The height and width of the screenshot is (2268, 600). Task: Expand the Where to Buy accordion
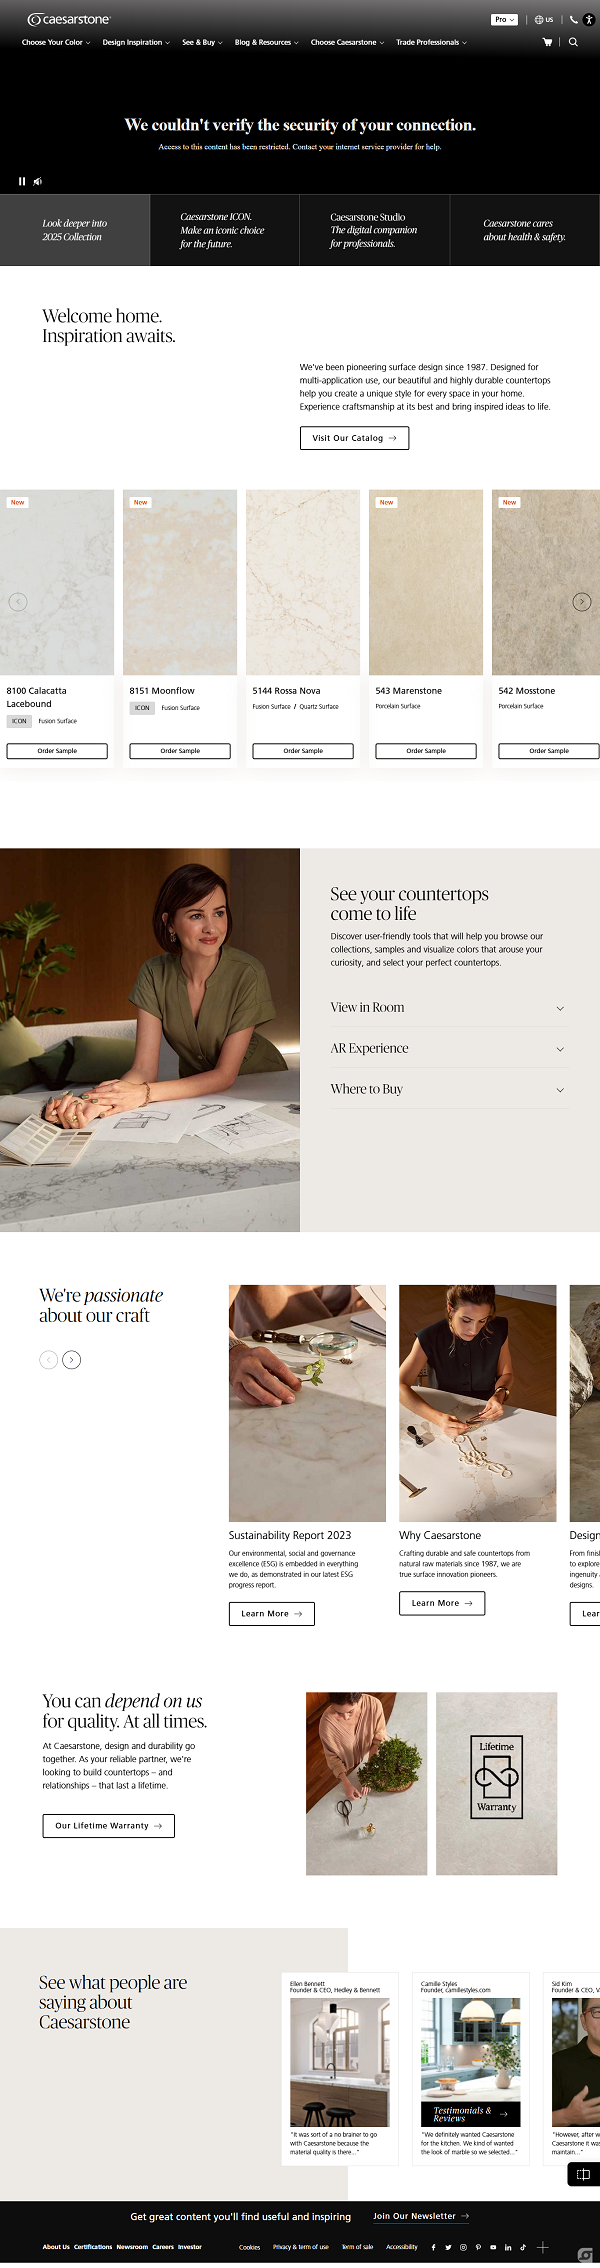447,1089
